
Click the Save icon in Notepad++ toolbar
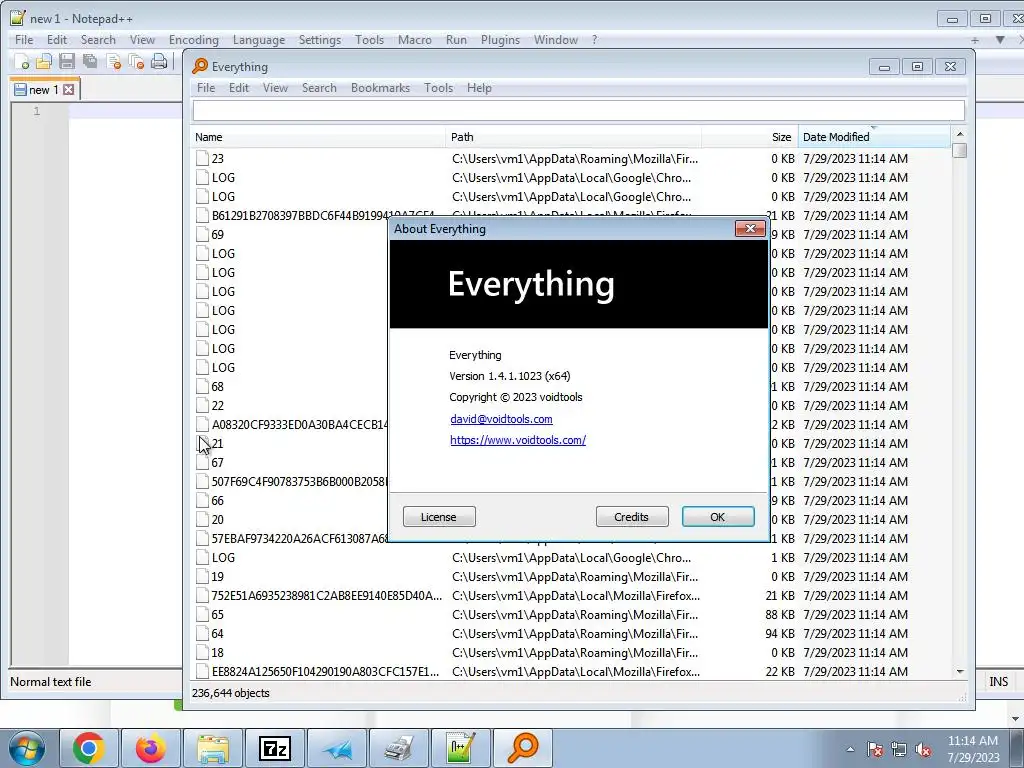(67, 62)
